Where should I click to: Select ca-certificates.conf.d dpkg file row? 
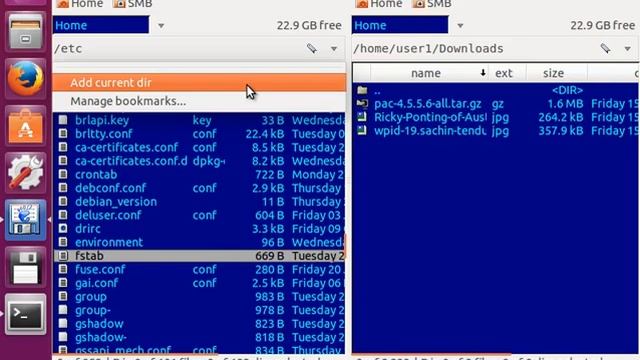coord(199,161)
